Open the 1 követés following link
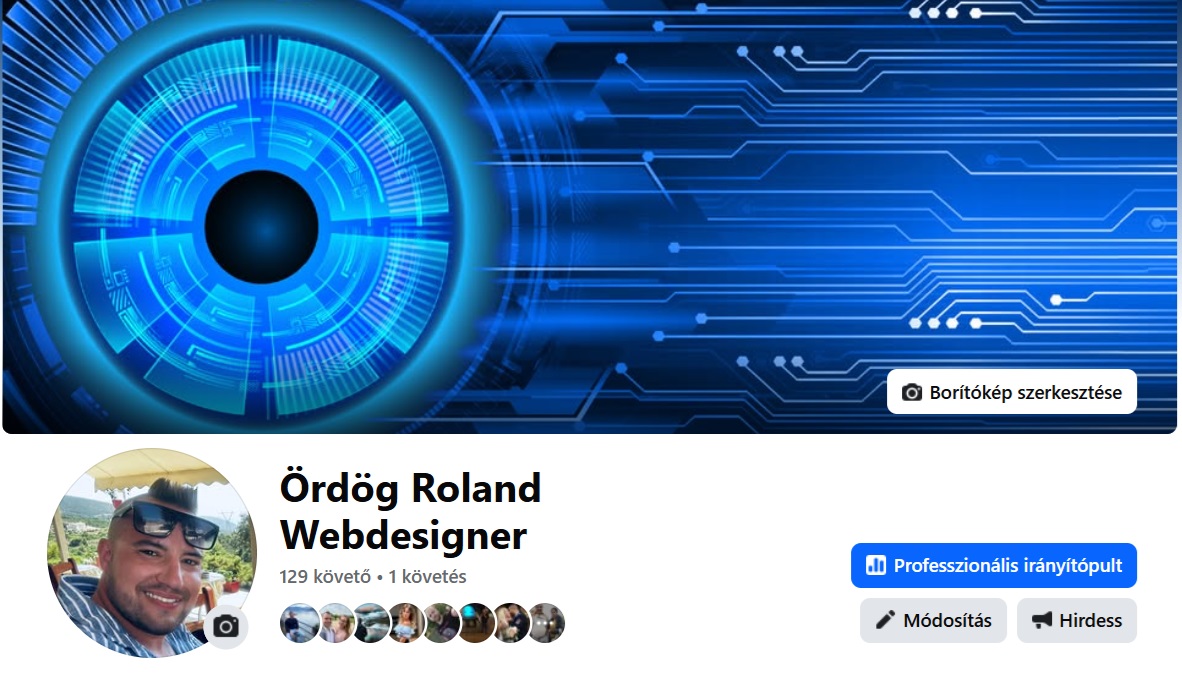Viewport: 1182px width, 673px height. coord(427,577)
